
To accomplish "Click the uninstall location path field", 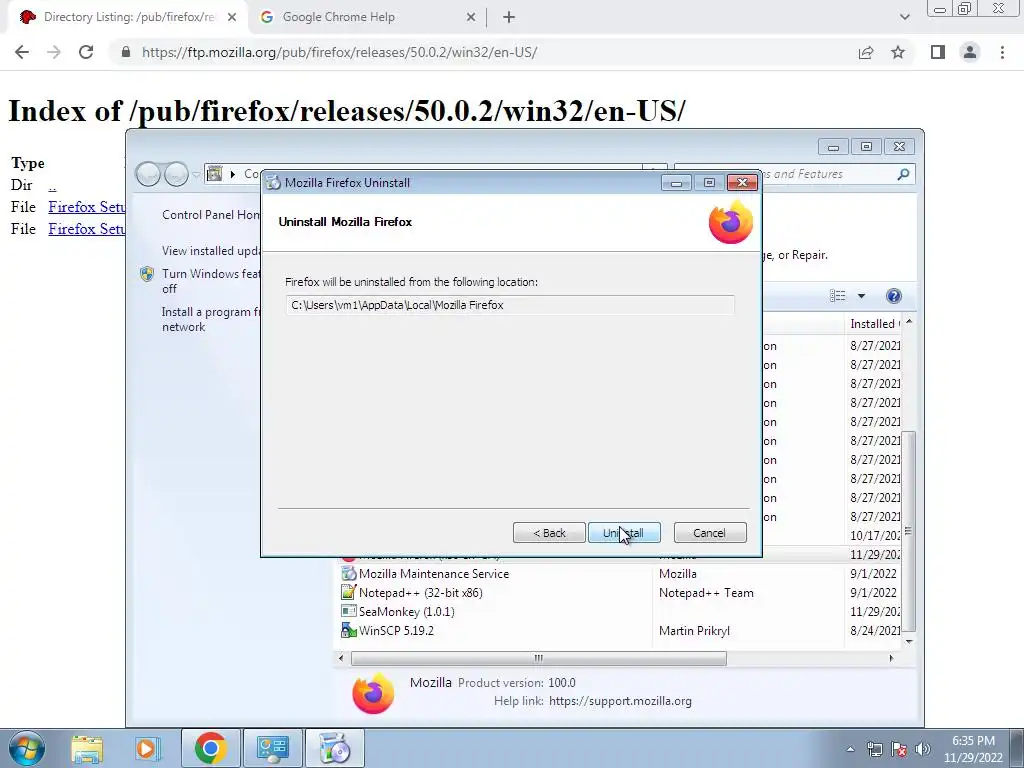I will click(x=509, y=305).
